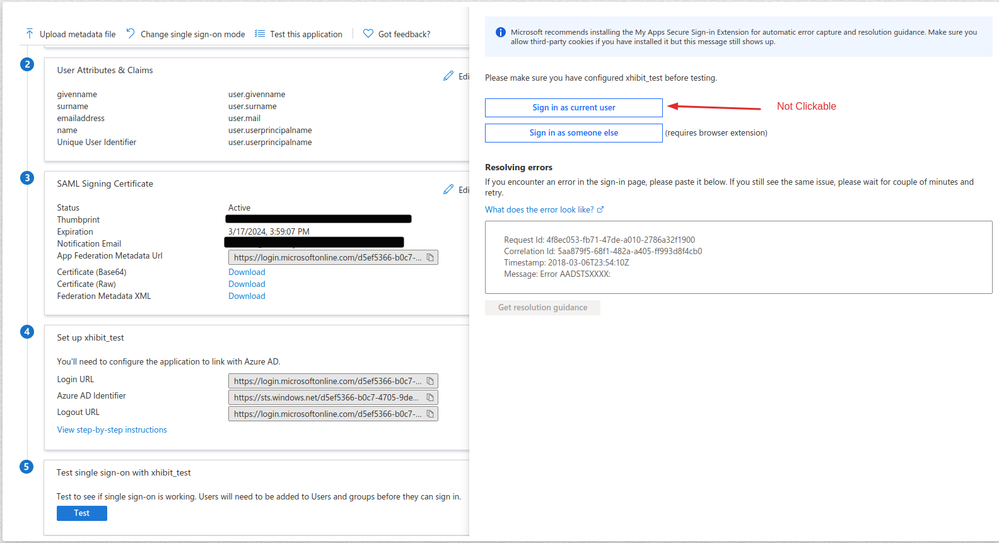Click the info icon in the recommendation banner
The image size is (999, 543).
501,32
